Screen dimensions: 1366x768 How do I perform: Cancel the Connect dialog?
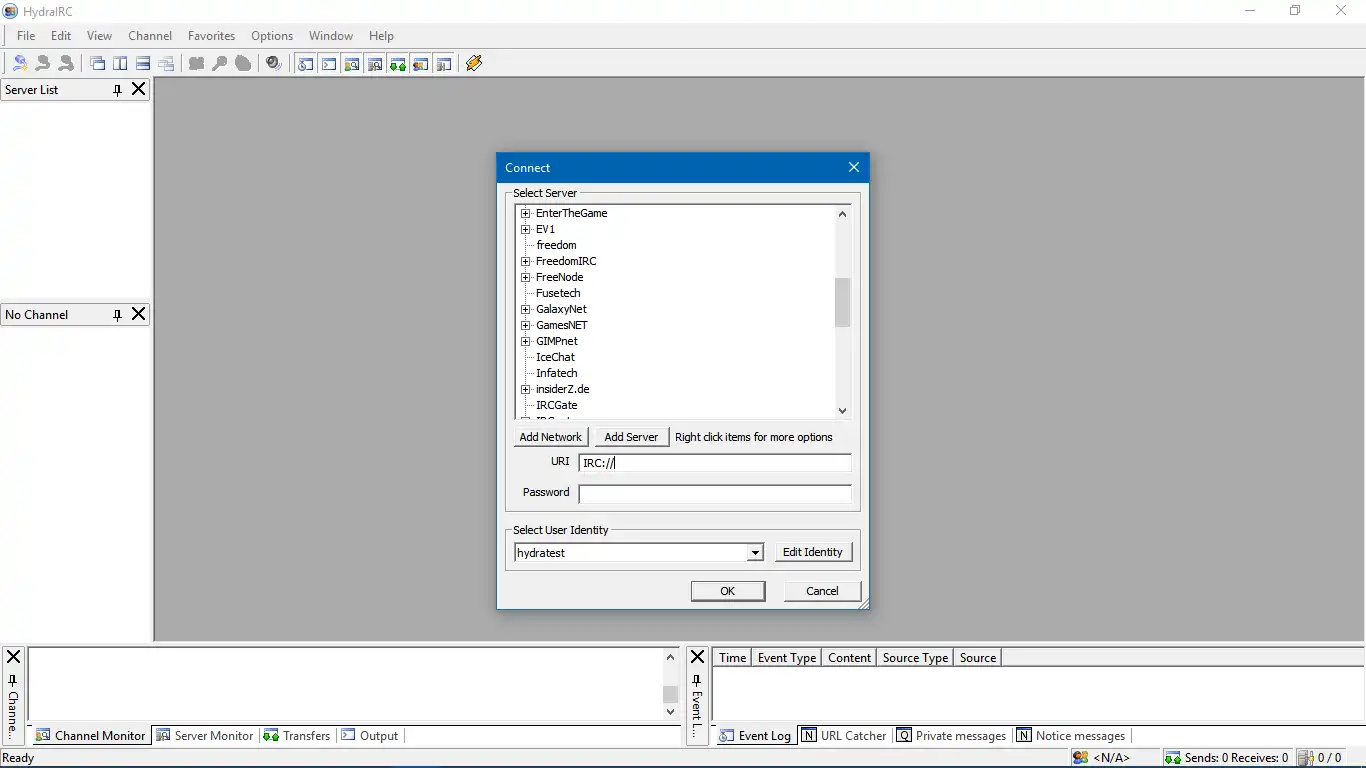pos(822,591)
